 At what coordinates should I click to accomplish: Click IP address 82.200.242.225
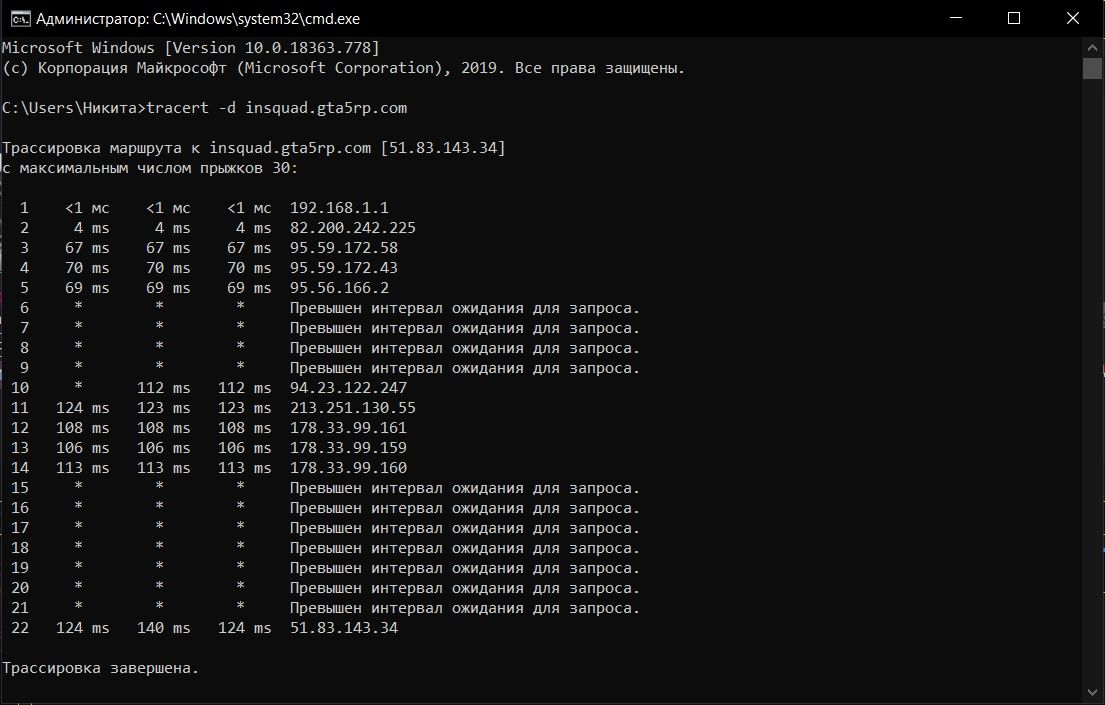352,228
